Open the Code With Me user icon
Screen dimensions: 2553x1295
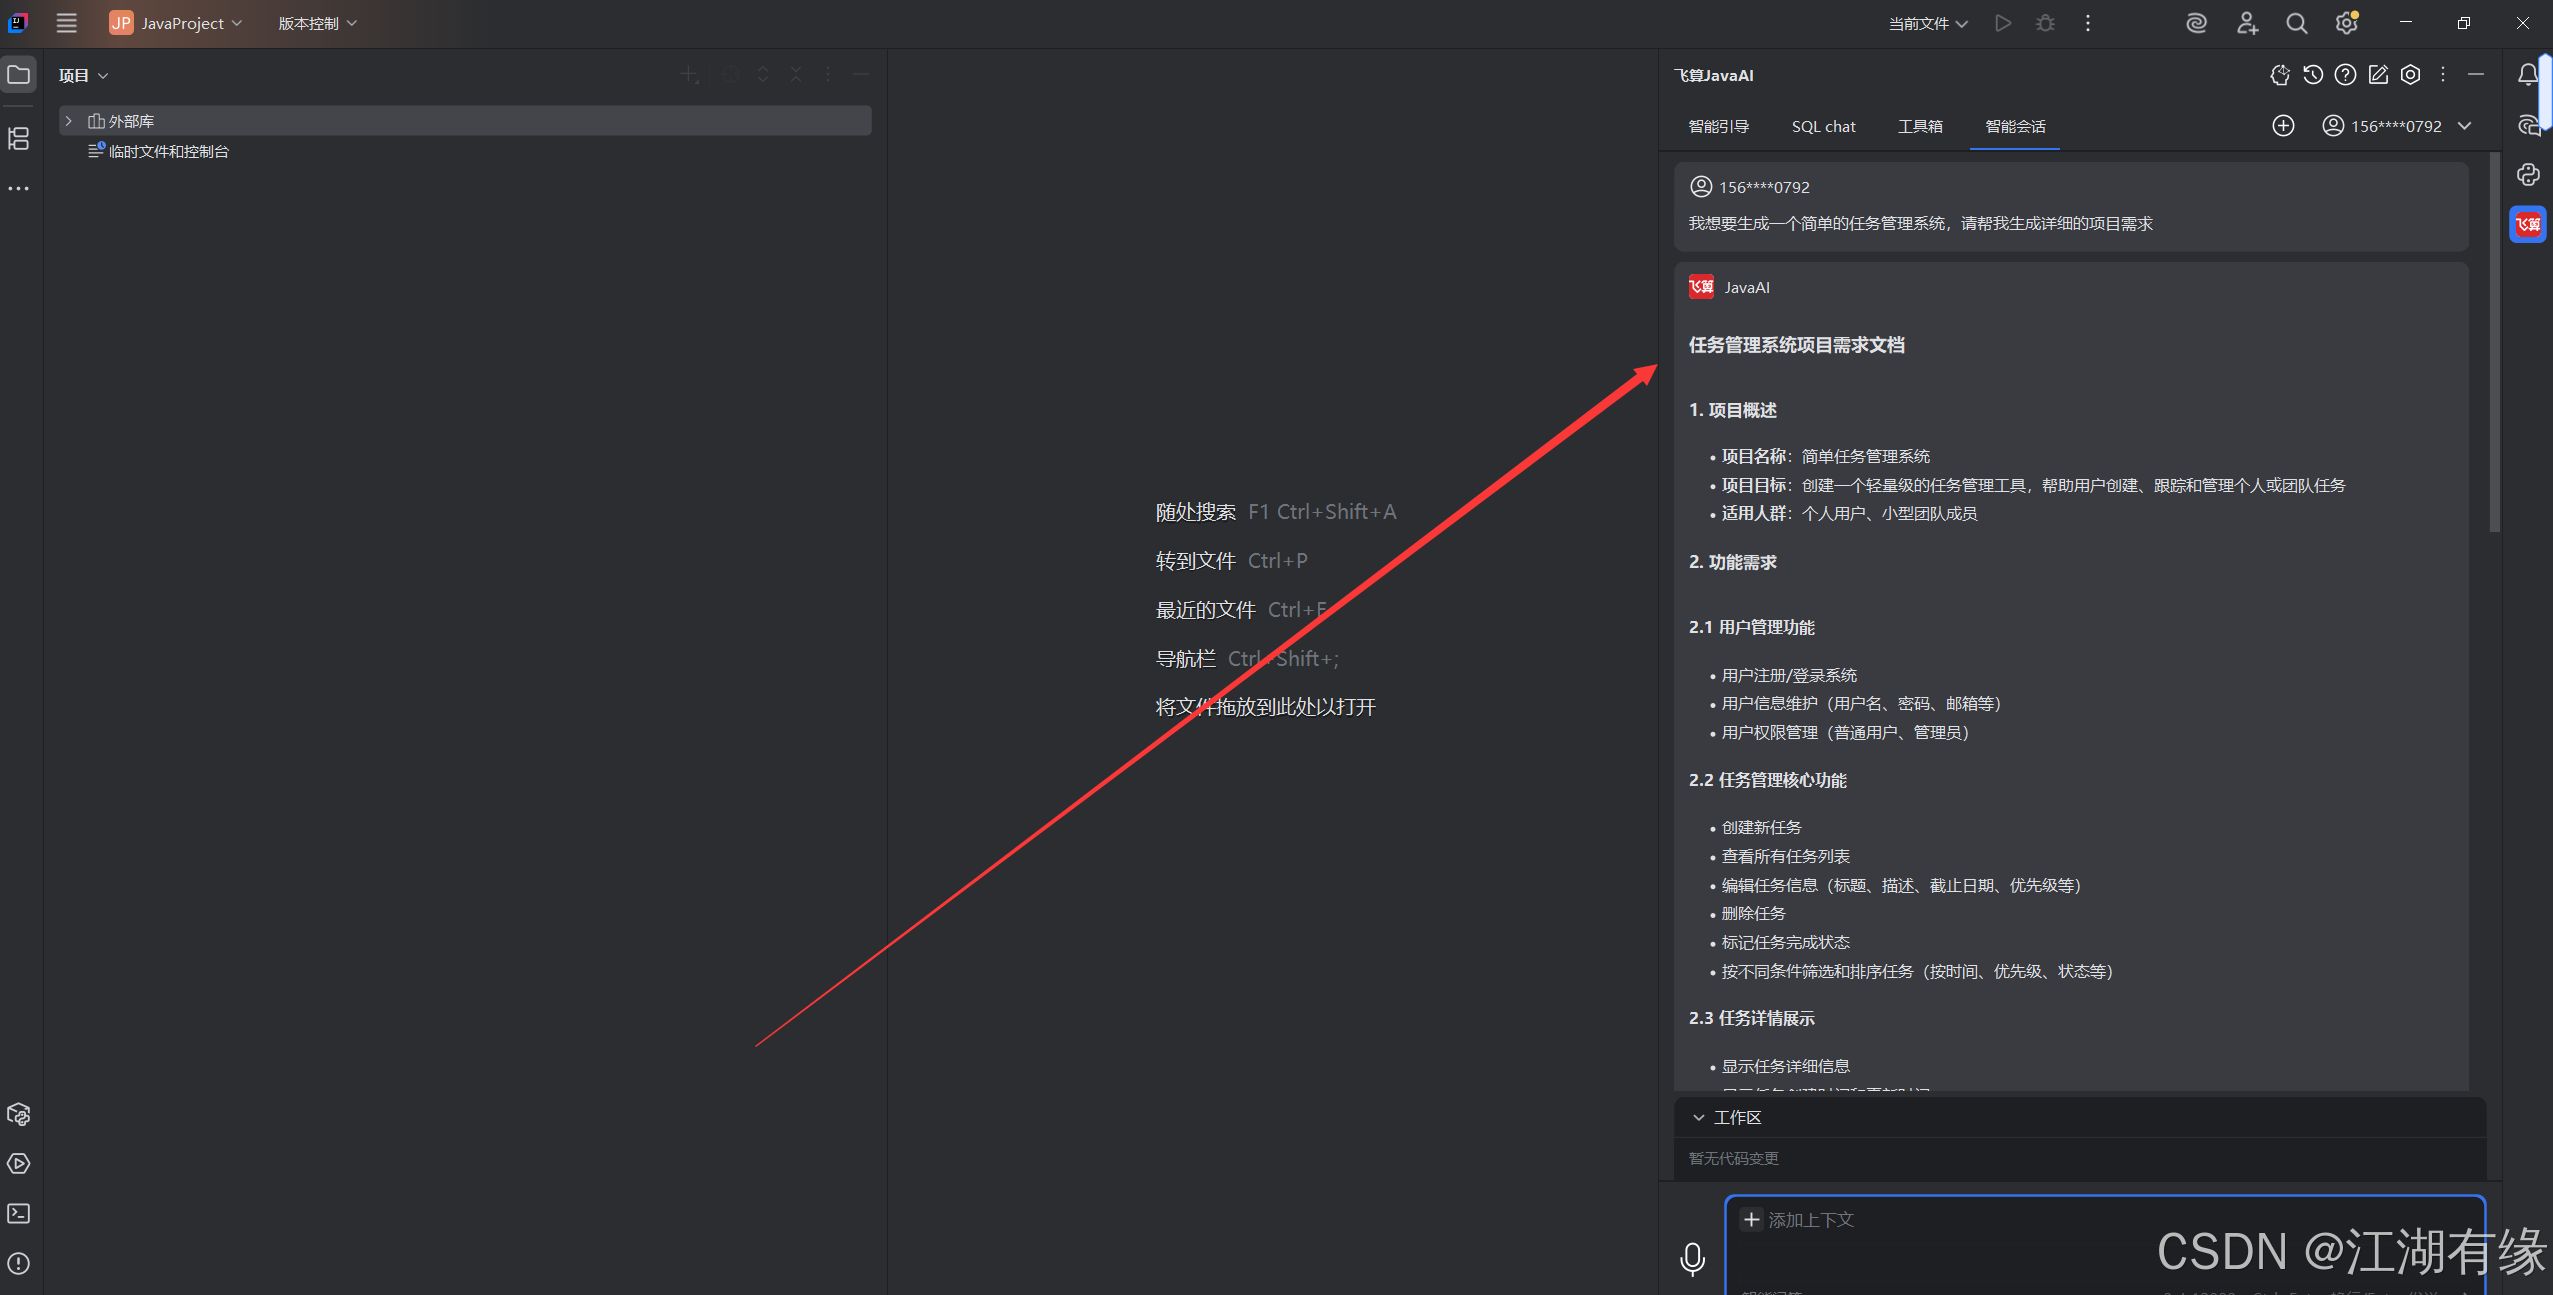coord(2246,23)
